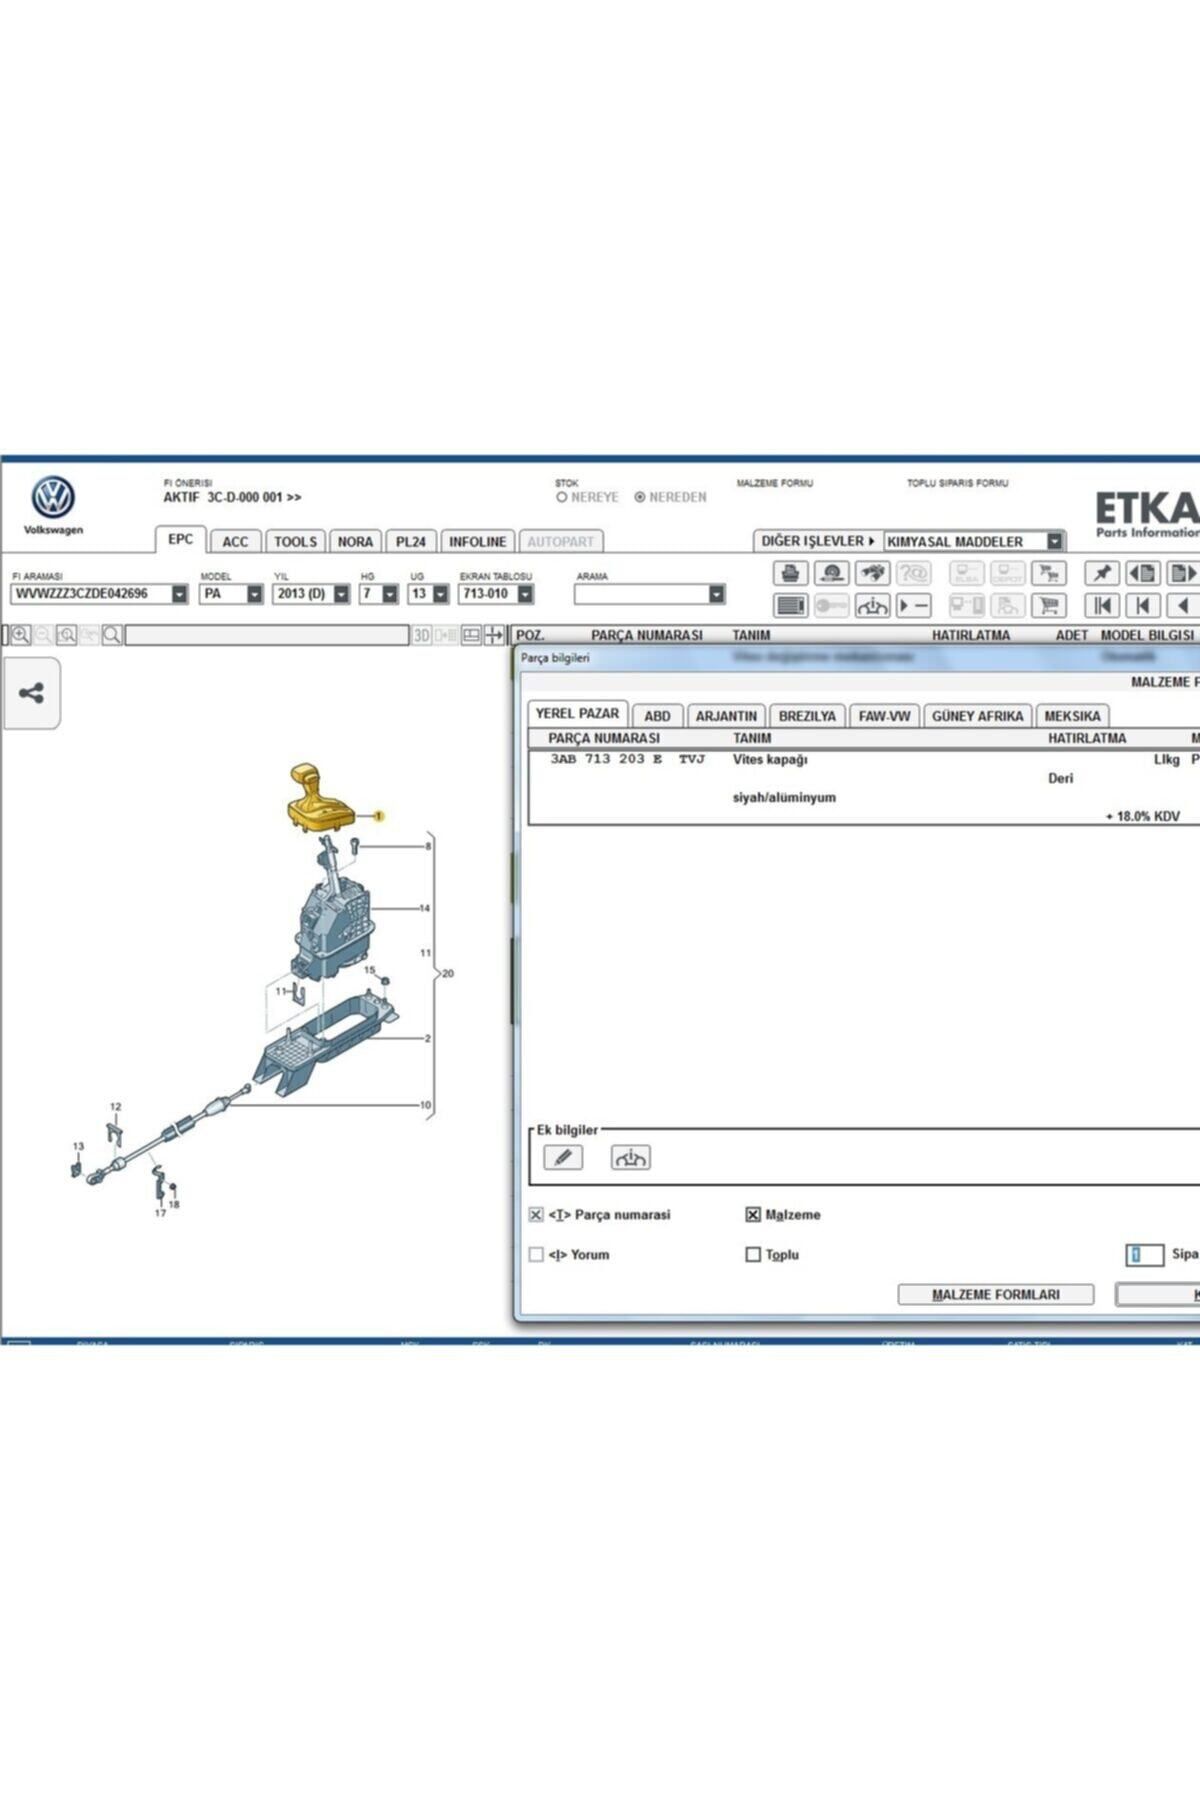Select the NEREYE radio button
Screen dimensions: 1200x1800
coord(562,497)
